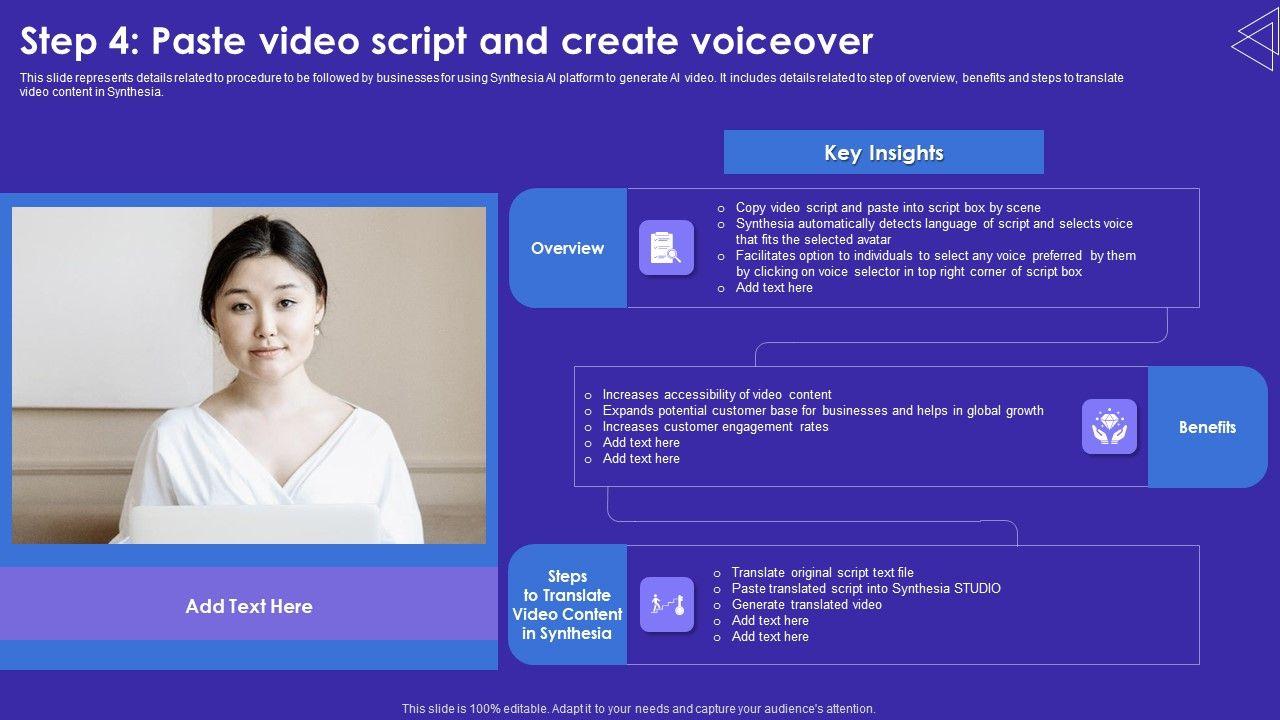This screenshot has height=720, width=1280.
Task: Select the Key Insights header box
Action: tap(883, 153)
